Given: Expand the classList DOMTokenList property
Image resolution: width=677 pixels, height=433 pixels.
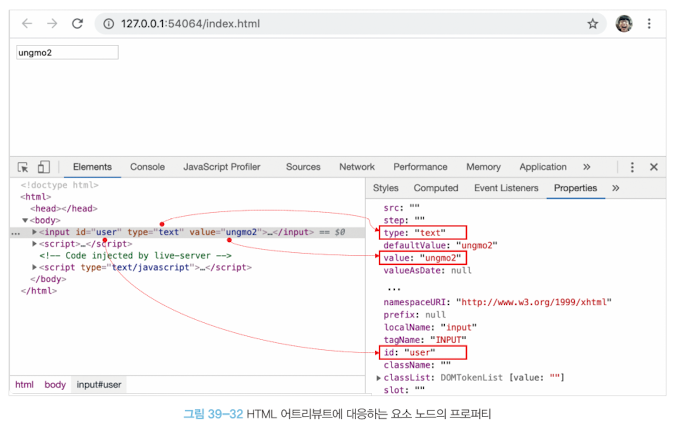Looking at the screenshot, I should tap(379, 378).
